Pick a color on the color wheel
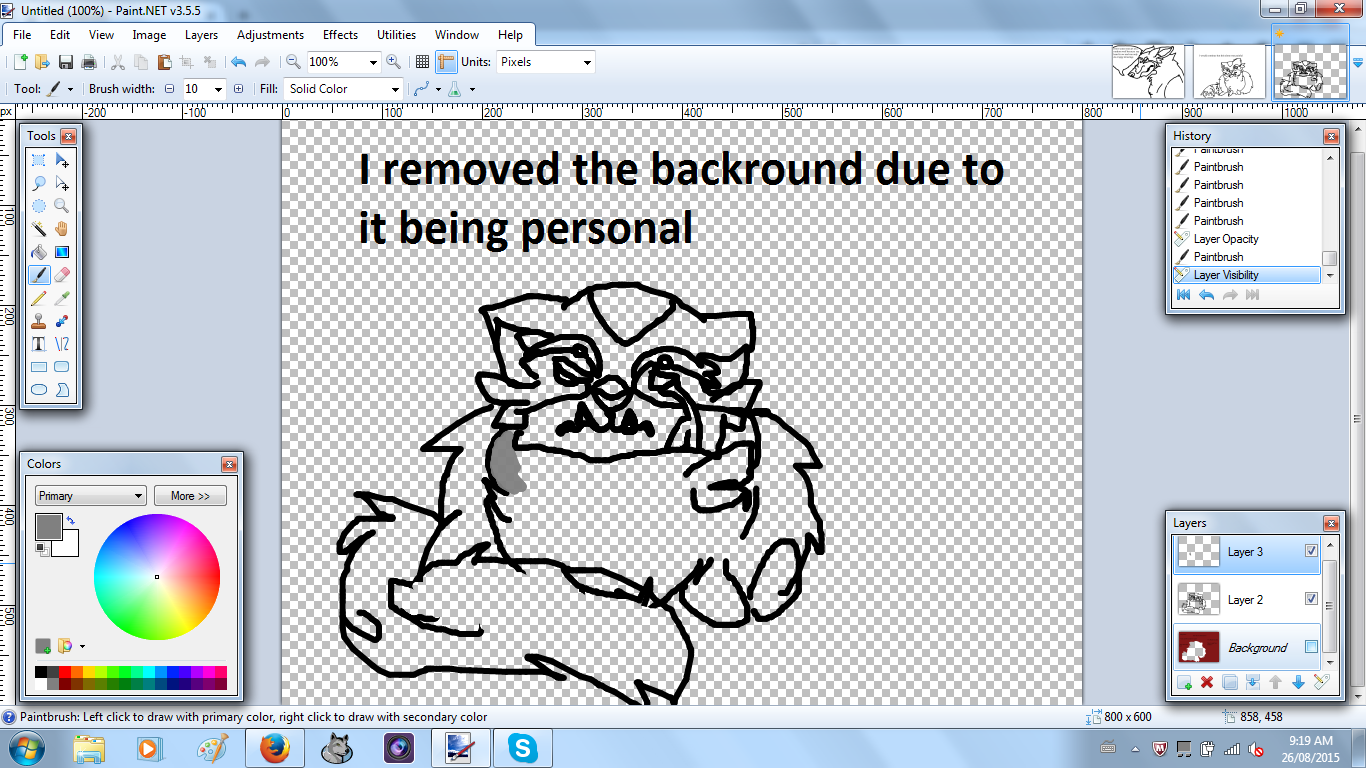The image size is (1366, 768). (x=157, y=576)
